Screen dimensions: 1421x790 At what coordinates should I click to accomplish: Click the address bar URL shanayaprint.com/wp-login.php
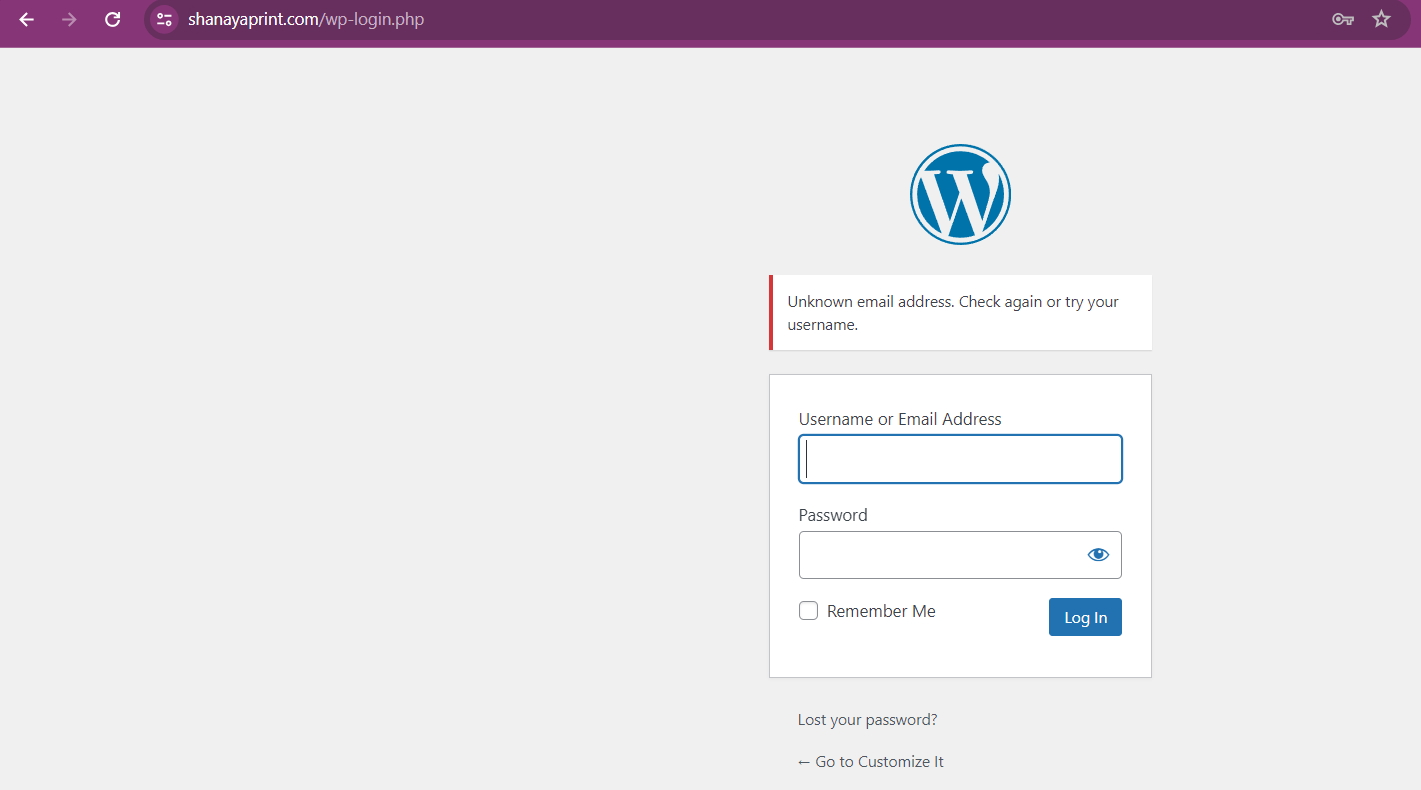coord(306,19)
